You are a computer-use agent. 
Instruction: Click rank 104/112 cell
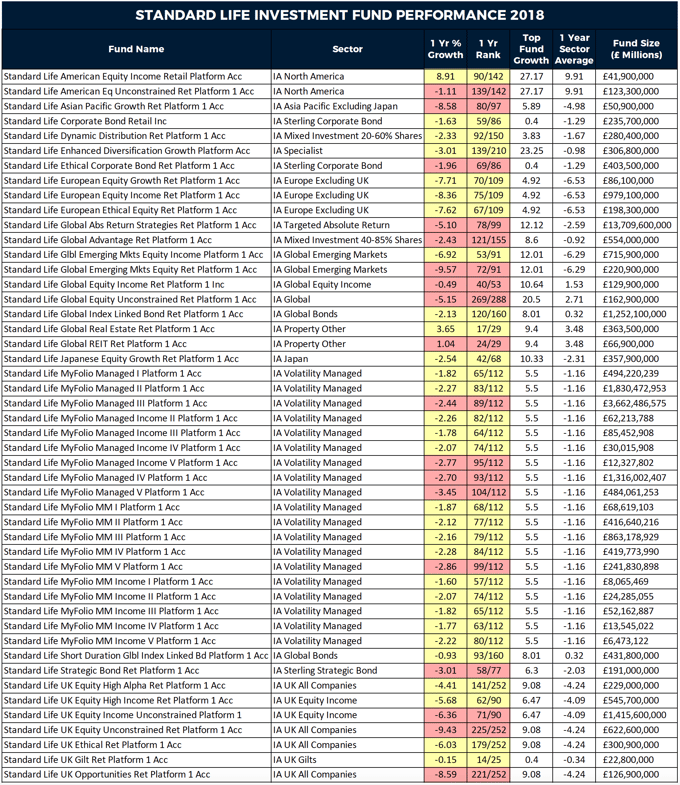[488, 493]
